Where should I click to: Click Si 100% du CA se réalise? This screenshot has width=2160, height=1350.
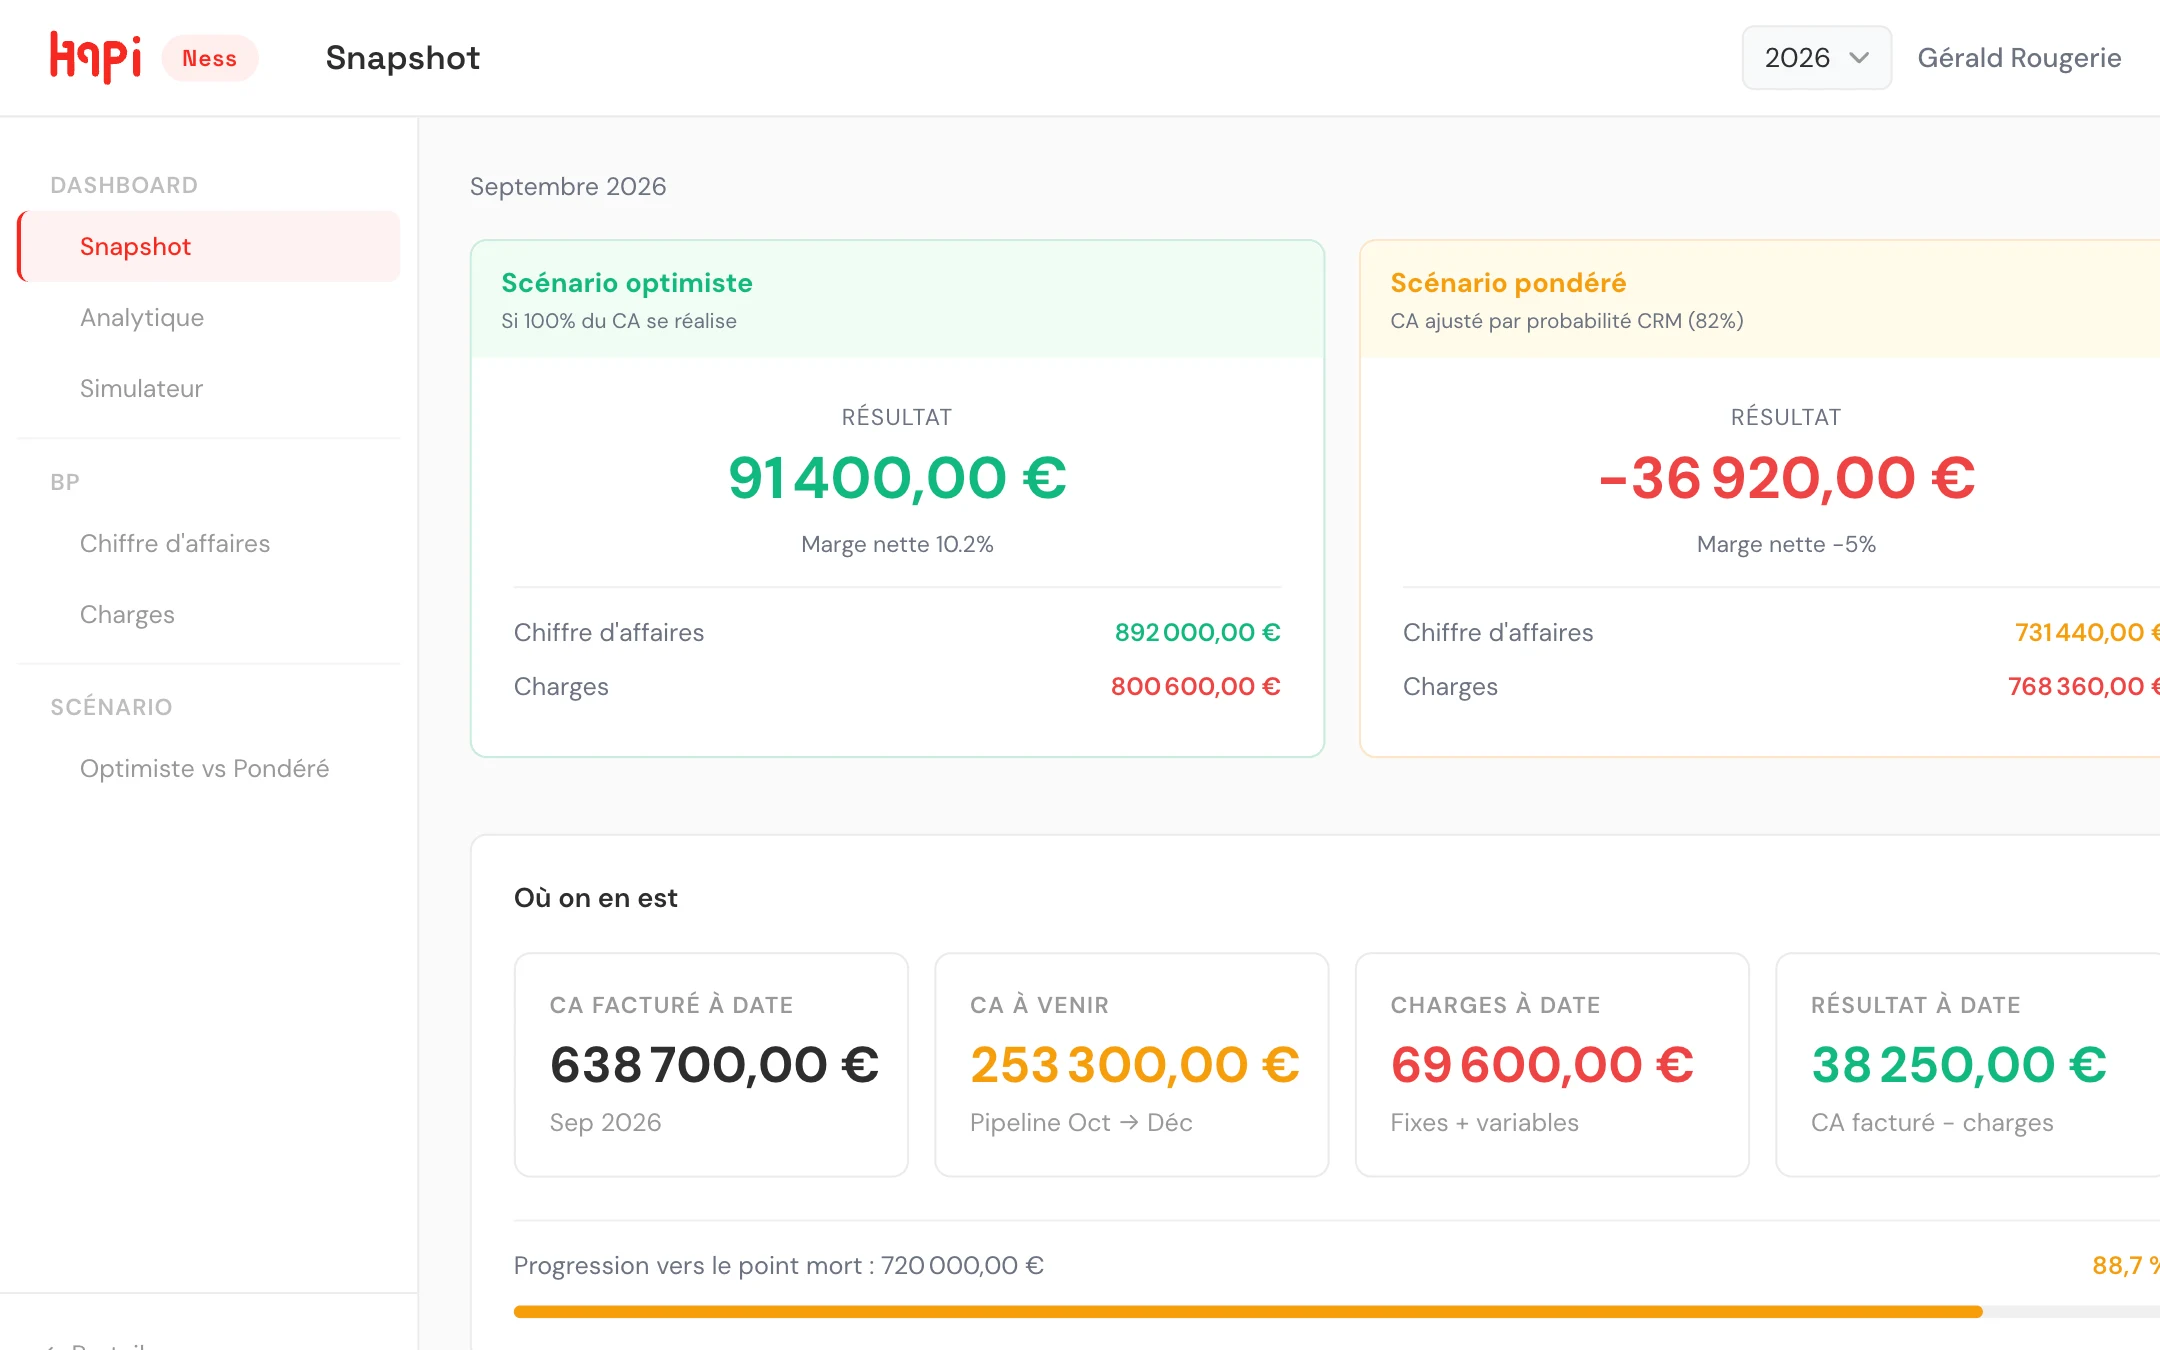pyautogui.click(x=619, y=321)
